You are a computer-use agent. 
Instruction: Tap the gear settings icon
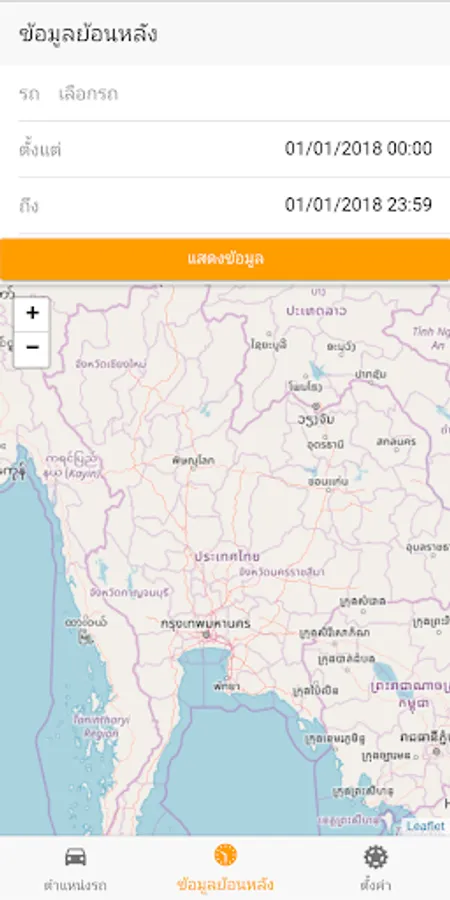pos(376,857)
